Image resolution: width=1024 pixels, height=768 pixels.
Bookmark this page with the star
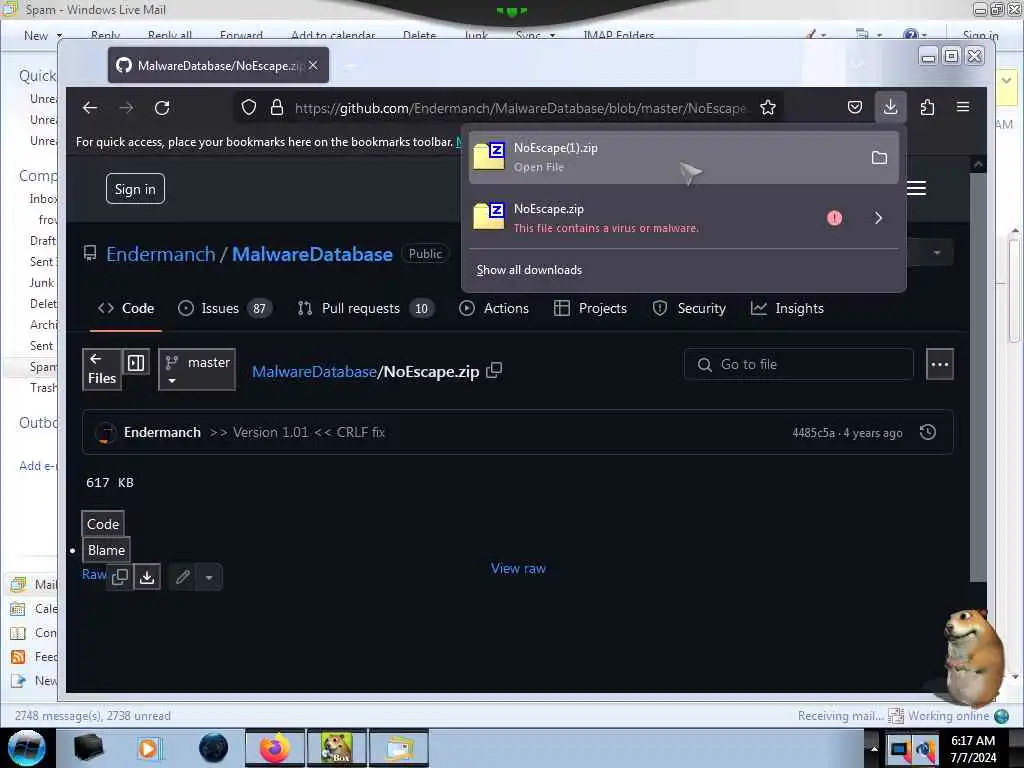tap(768, 108)
